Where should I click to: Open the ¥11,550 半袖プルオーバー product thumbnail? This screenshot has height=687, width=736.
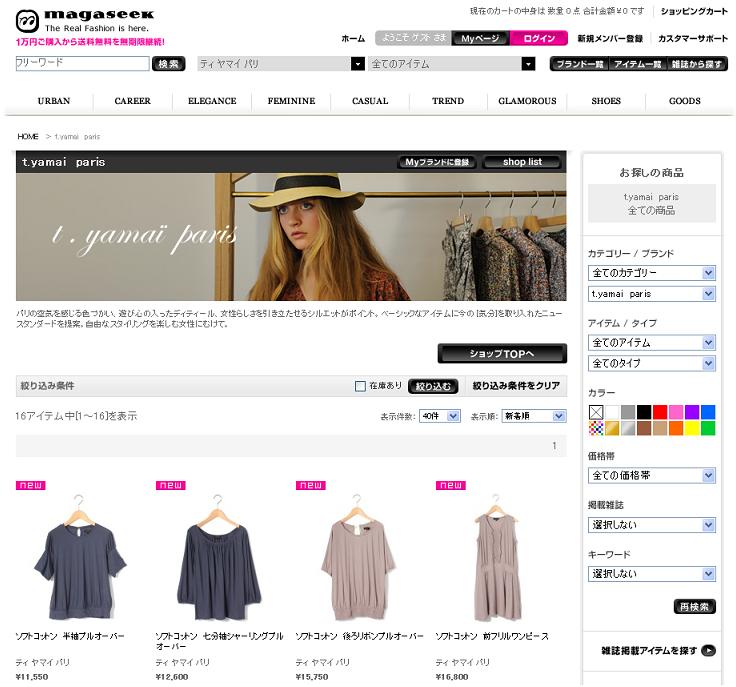click(x=80, y=557)
